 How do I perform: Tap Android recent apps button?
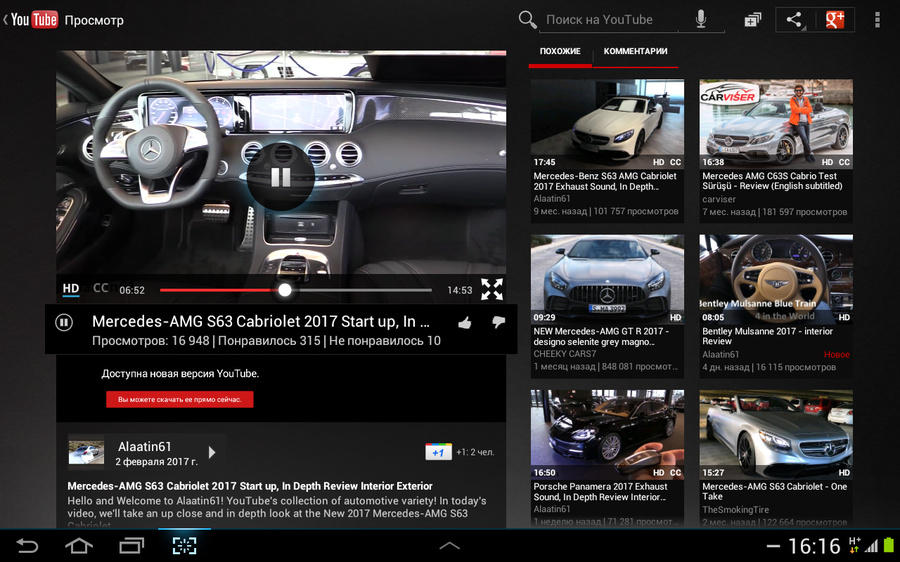coord(131,545)
